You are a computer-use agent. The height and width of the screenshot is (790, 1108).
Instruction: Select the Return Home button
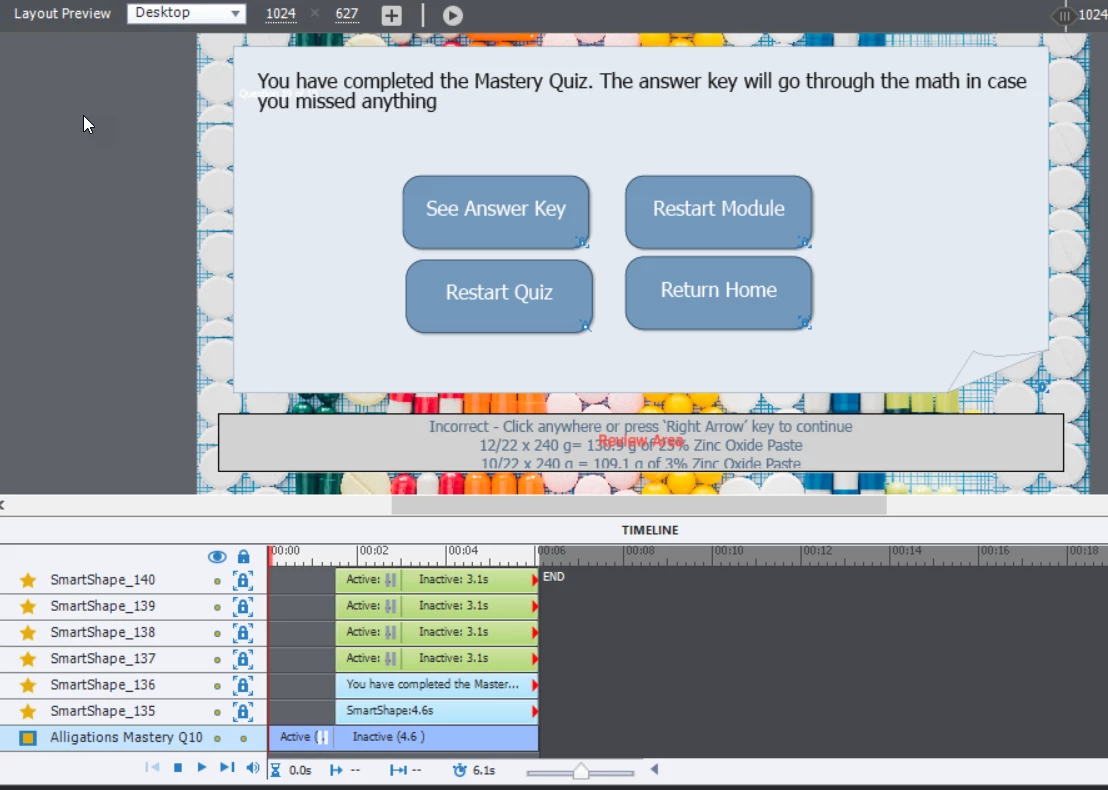719,293
